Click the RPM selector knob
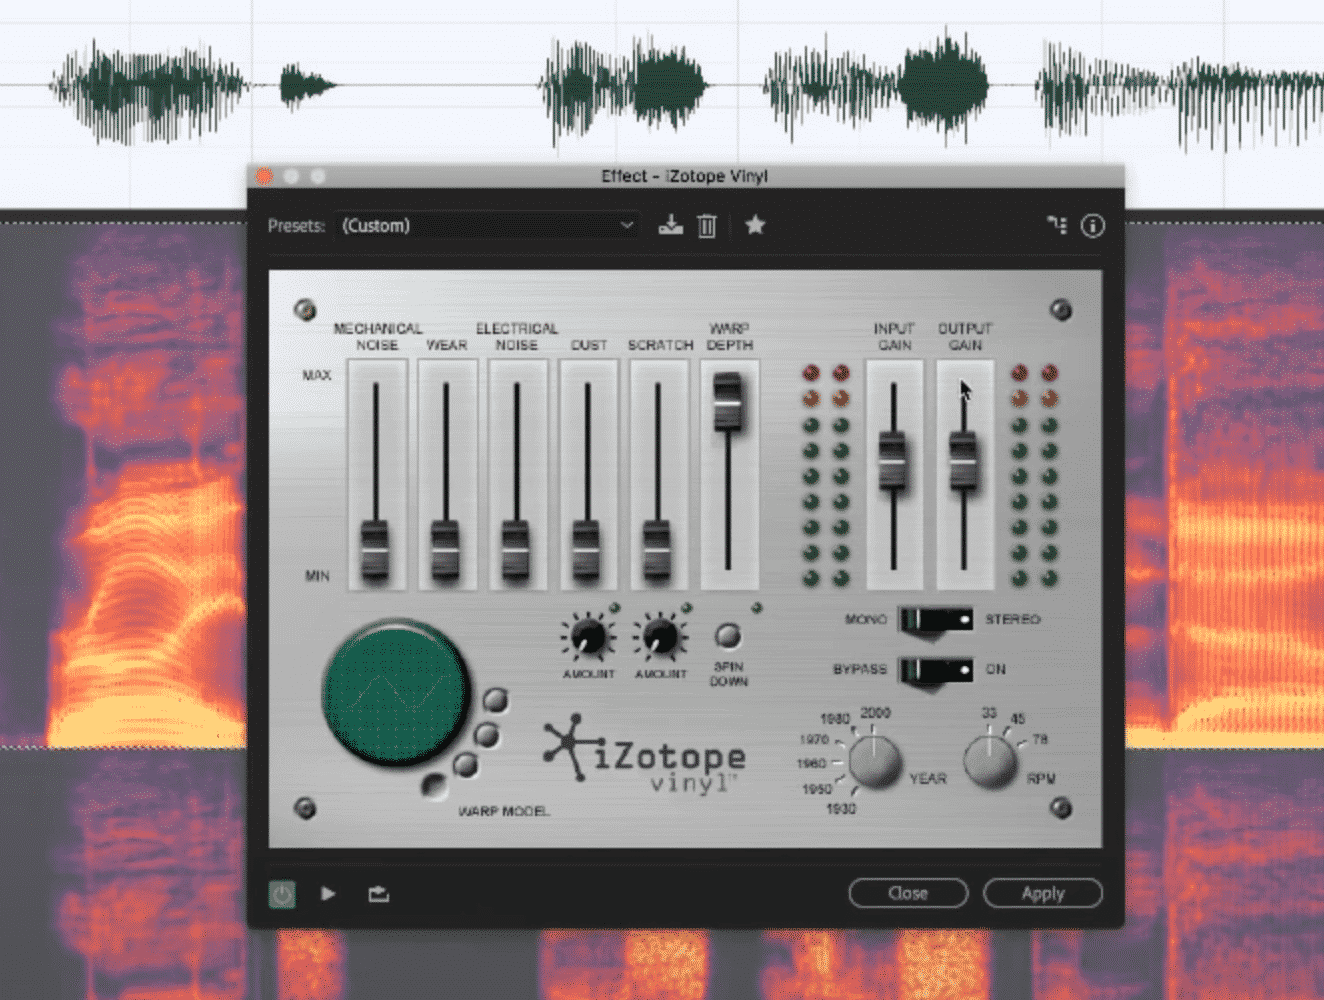Image resolution: width=1324 pixels, height=1000 pixels. pos(990,763)
